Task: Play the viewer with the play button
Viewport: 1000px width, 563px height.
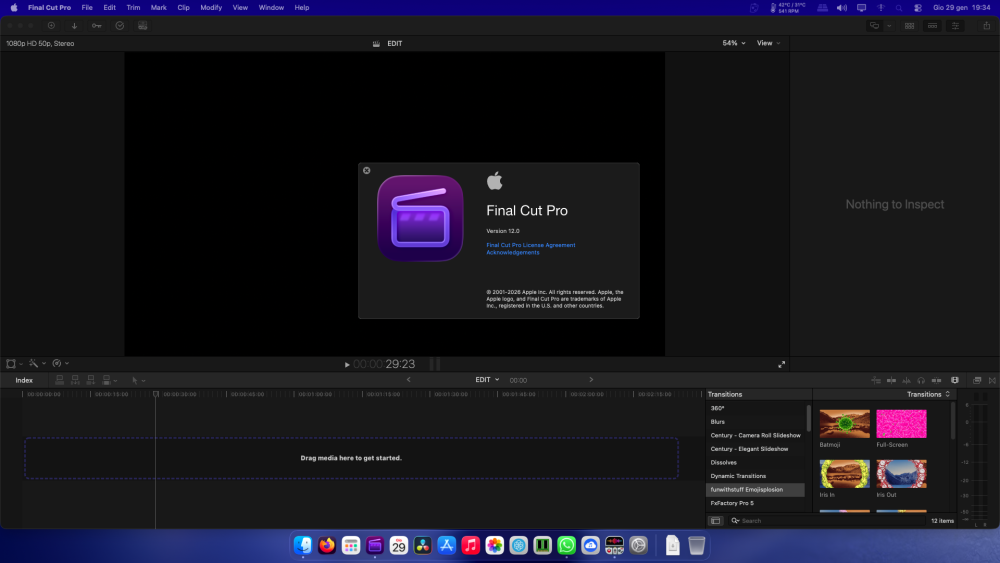Action: pyautogui.click(x=347, y=365)
